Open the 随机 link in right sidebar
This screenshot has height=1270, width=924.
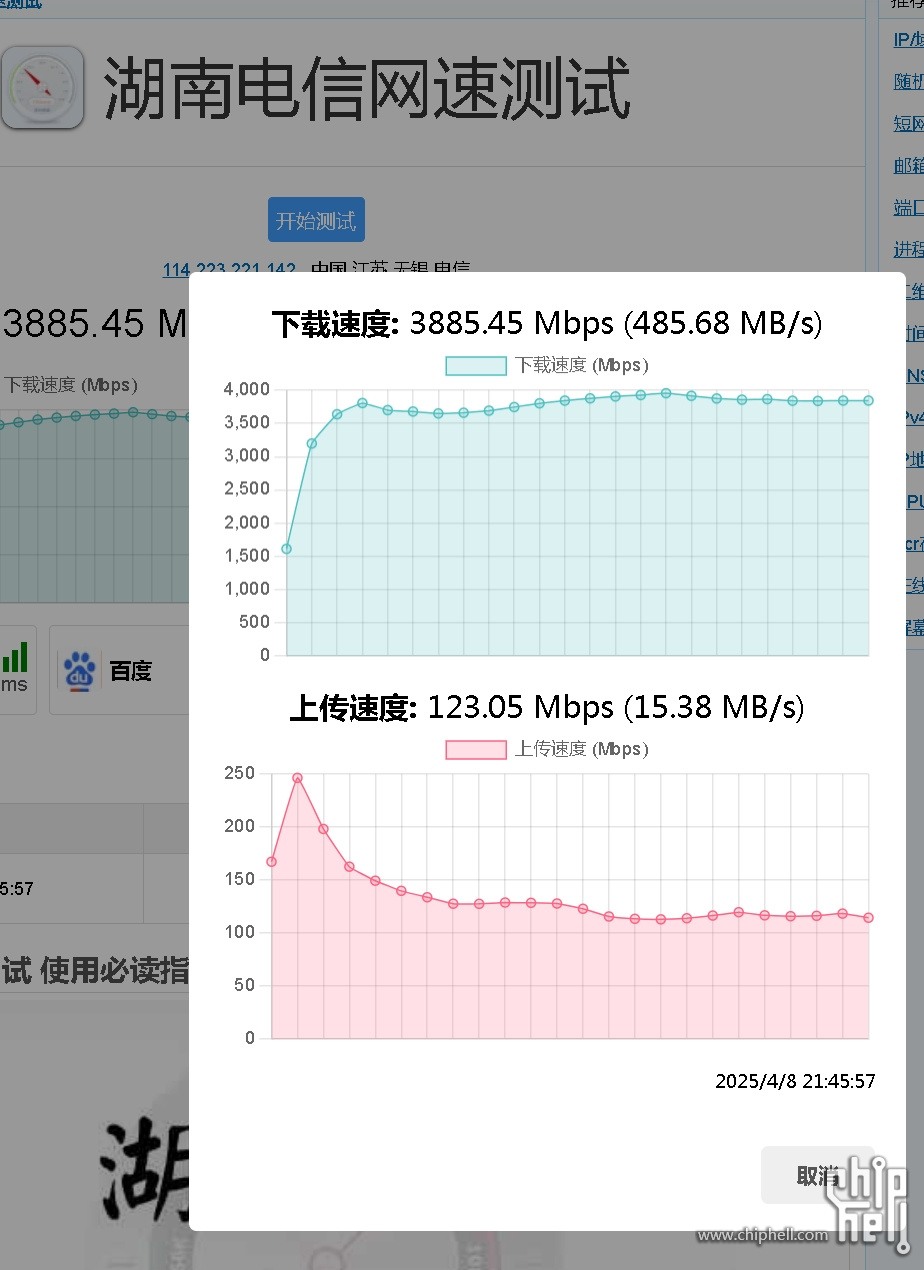(x=908, y=82)
